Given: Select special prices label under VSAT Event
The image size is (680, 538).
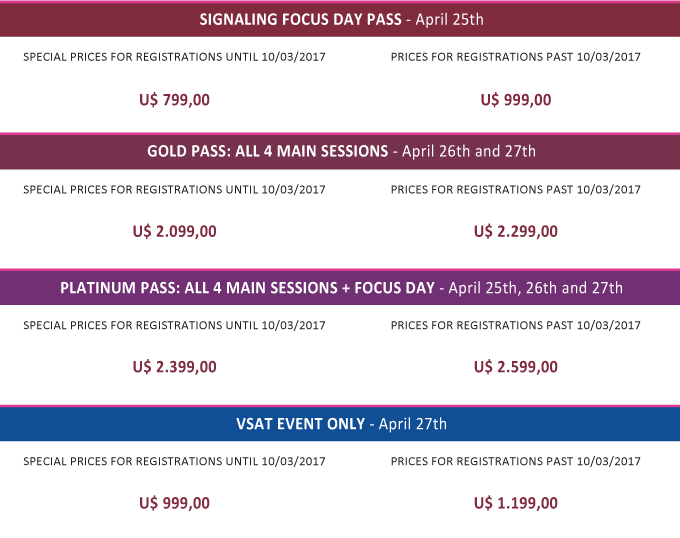Looking at the screenshot, I should 174,461.
